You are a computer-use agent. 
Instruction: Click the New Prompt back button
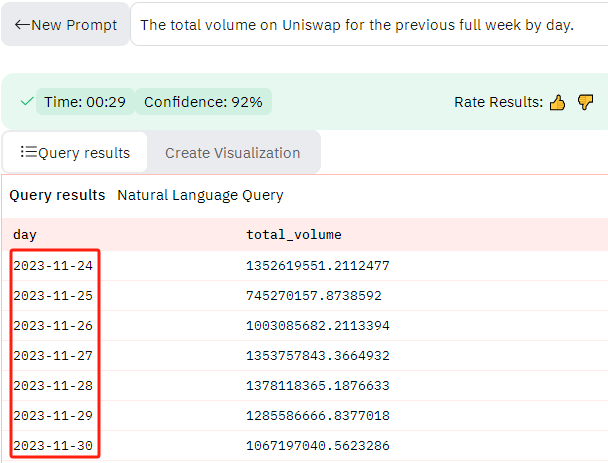coord(66,24)
